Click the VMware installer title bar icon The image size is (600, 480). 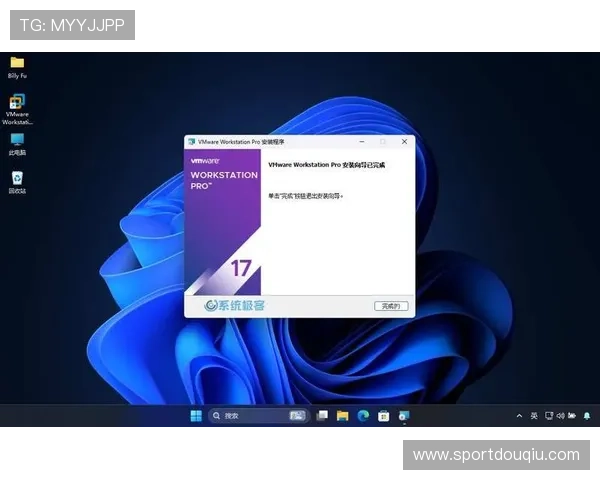click(192, 142)
